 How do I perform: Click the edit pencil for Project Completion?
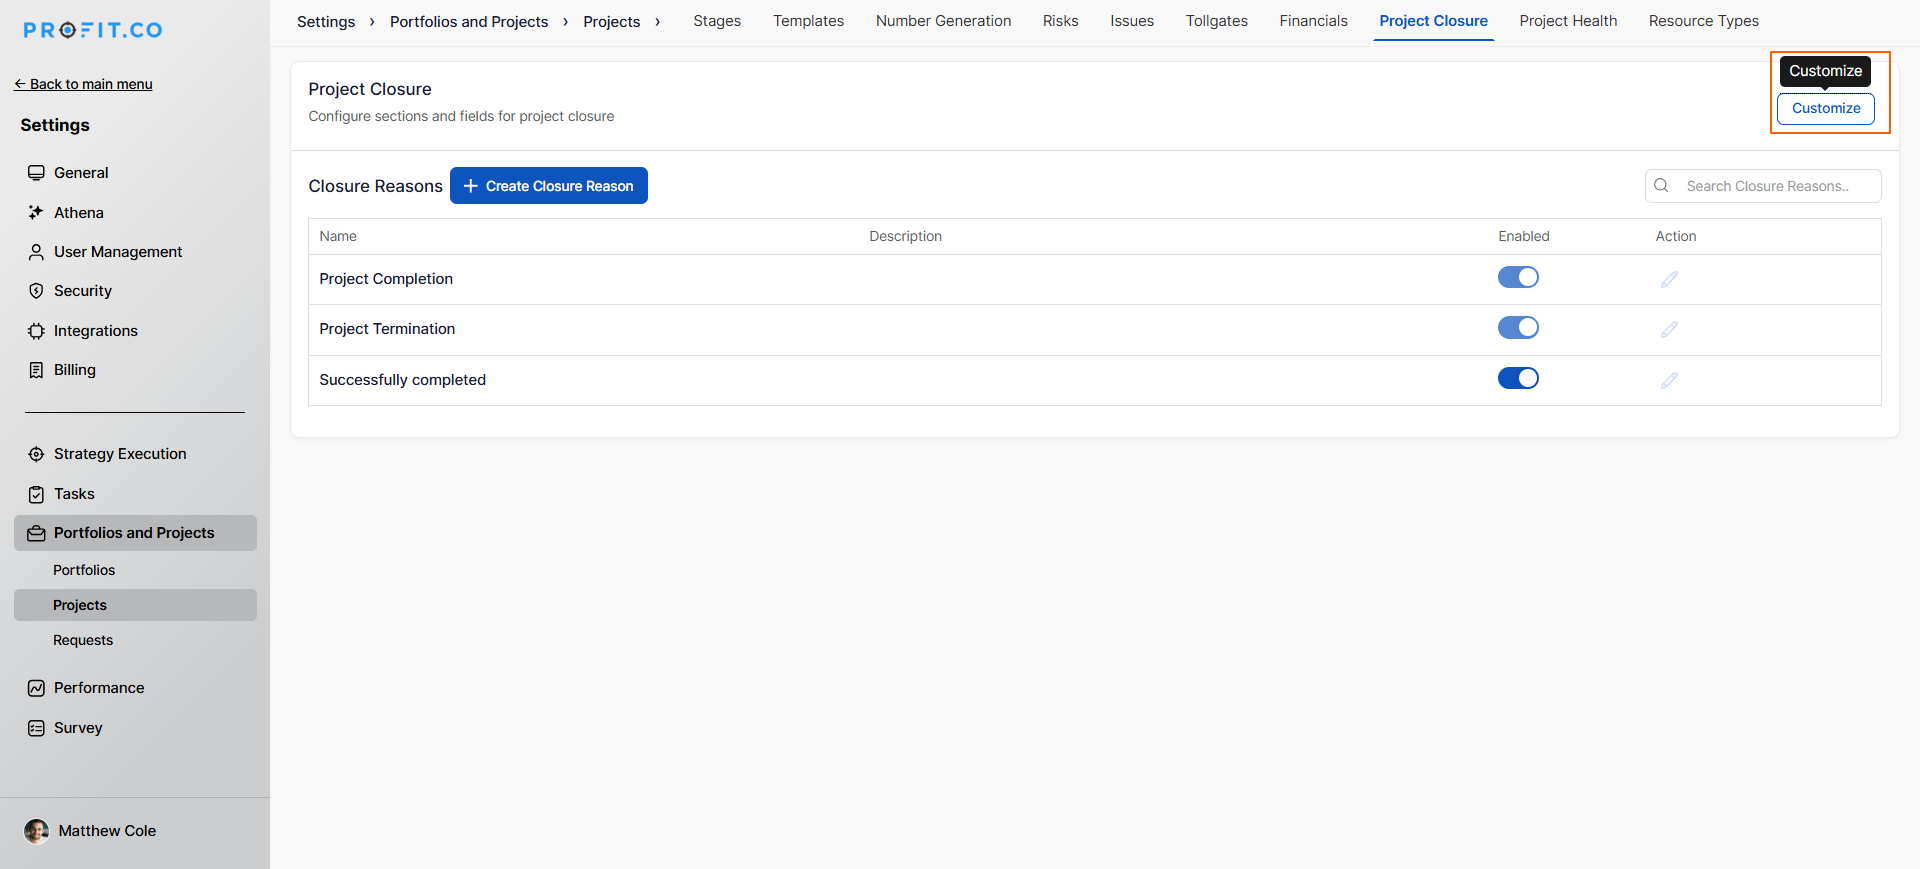[x=1669, y=279]
